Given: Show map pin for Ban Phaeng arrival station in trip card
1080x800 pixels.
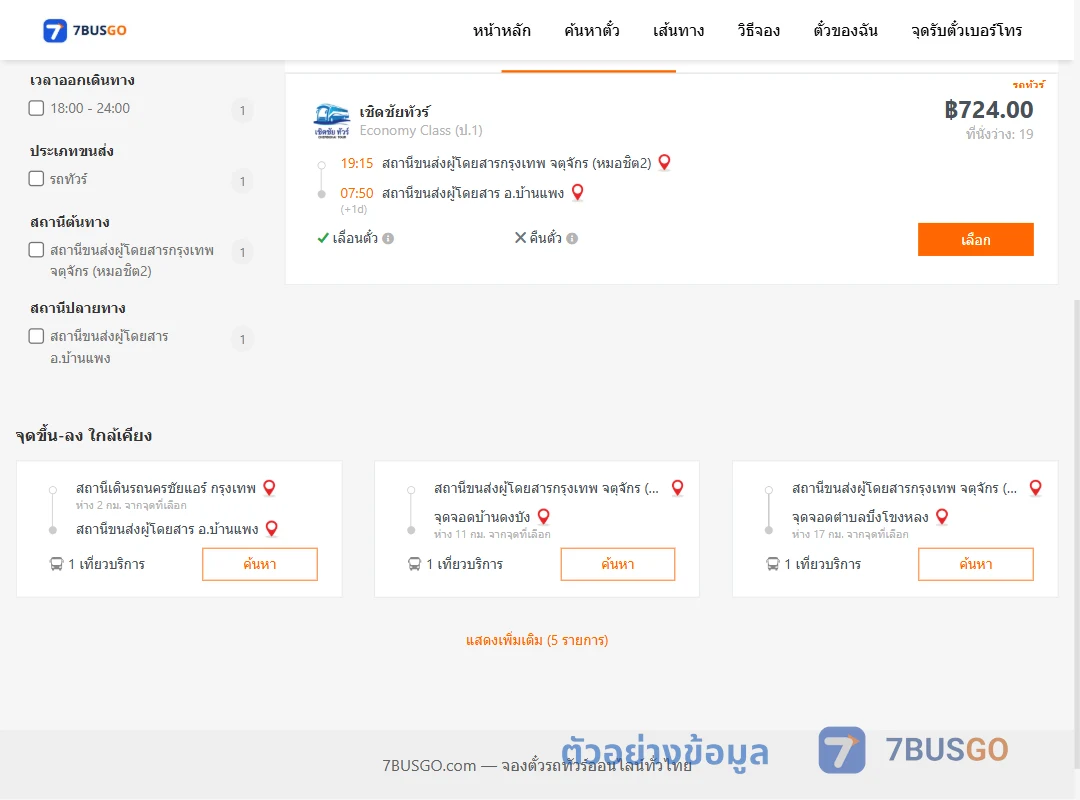Looking at the screenshot, I should click(577, 192).
